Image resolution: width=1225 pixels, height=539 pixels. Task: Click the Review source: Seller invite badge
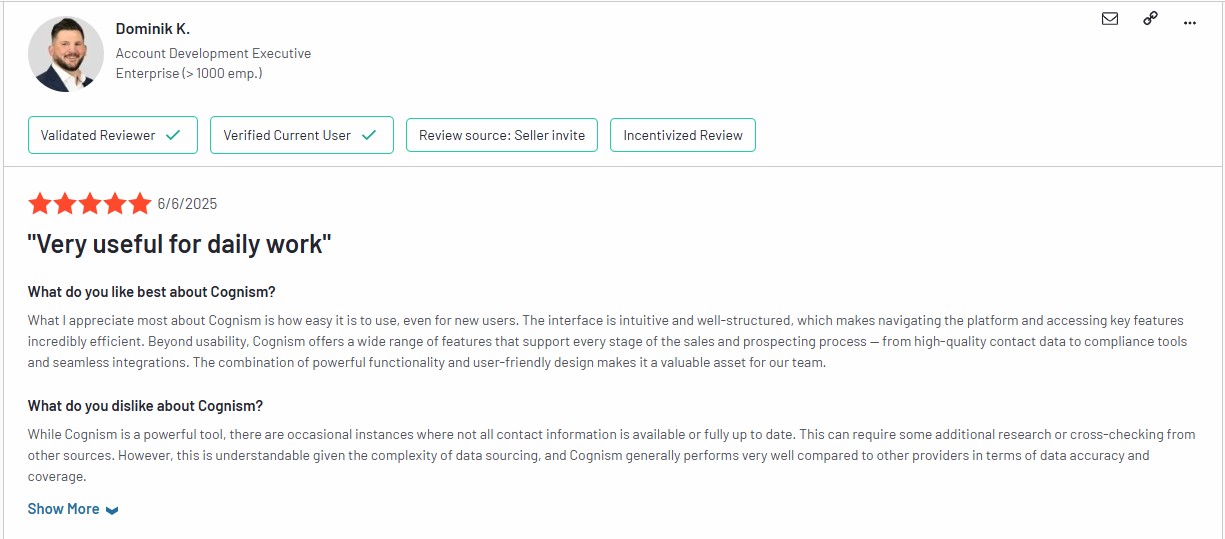[x=502, y=135]
